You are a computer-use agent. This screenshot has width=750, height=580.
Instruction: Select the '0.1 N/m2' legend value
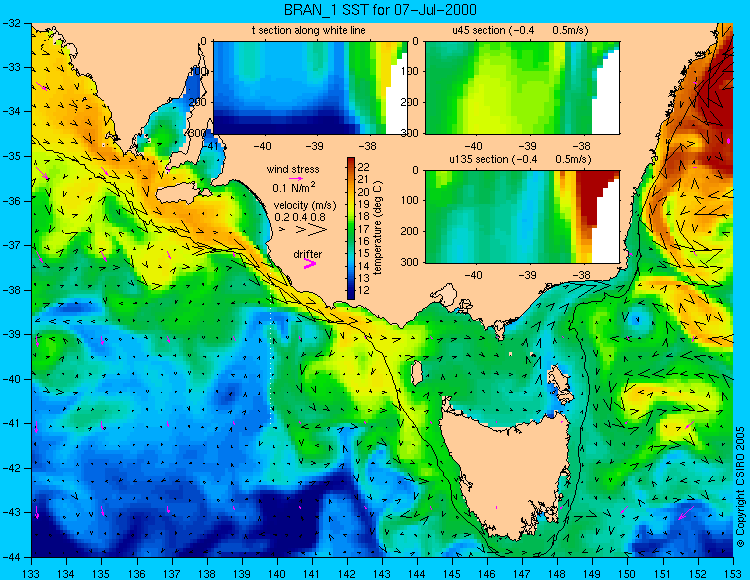click(x=293, y=187)
